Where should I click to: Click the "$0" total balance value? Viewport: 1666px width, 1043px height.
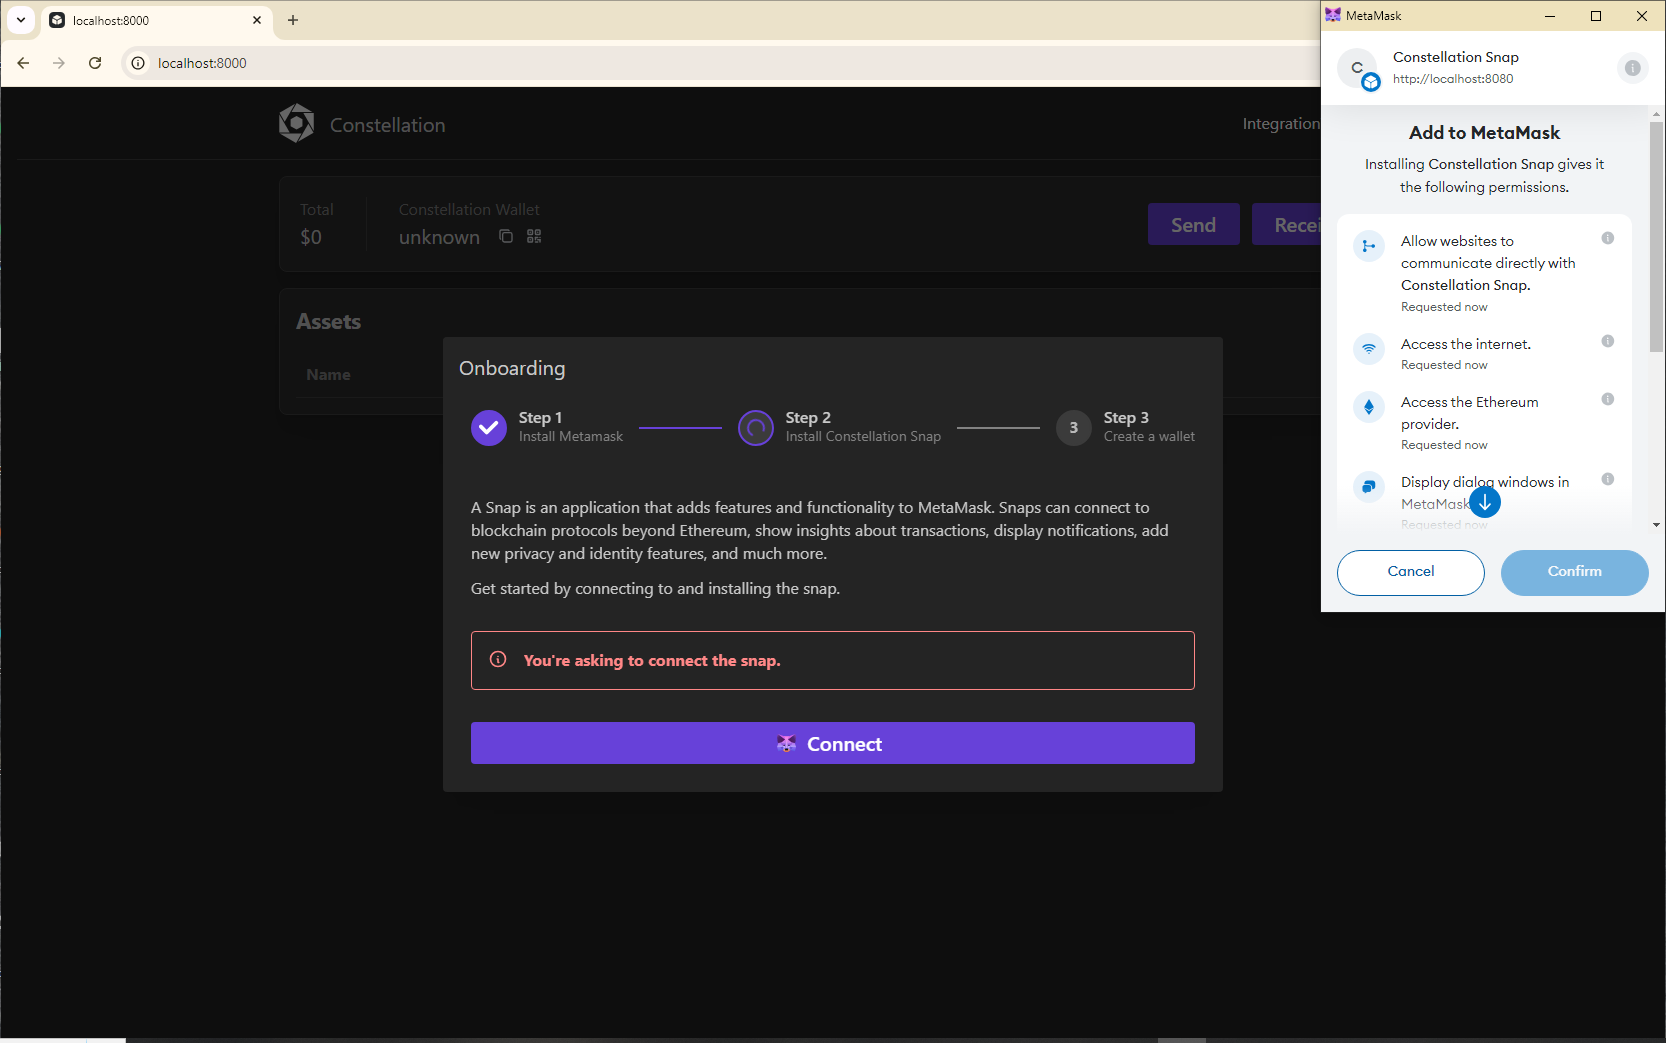tap(311, 237)
